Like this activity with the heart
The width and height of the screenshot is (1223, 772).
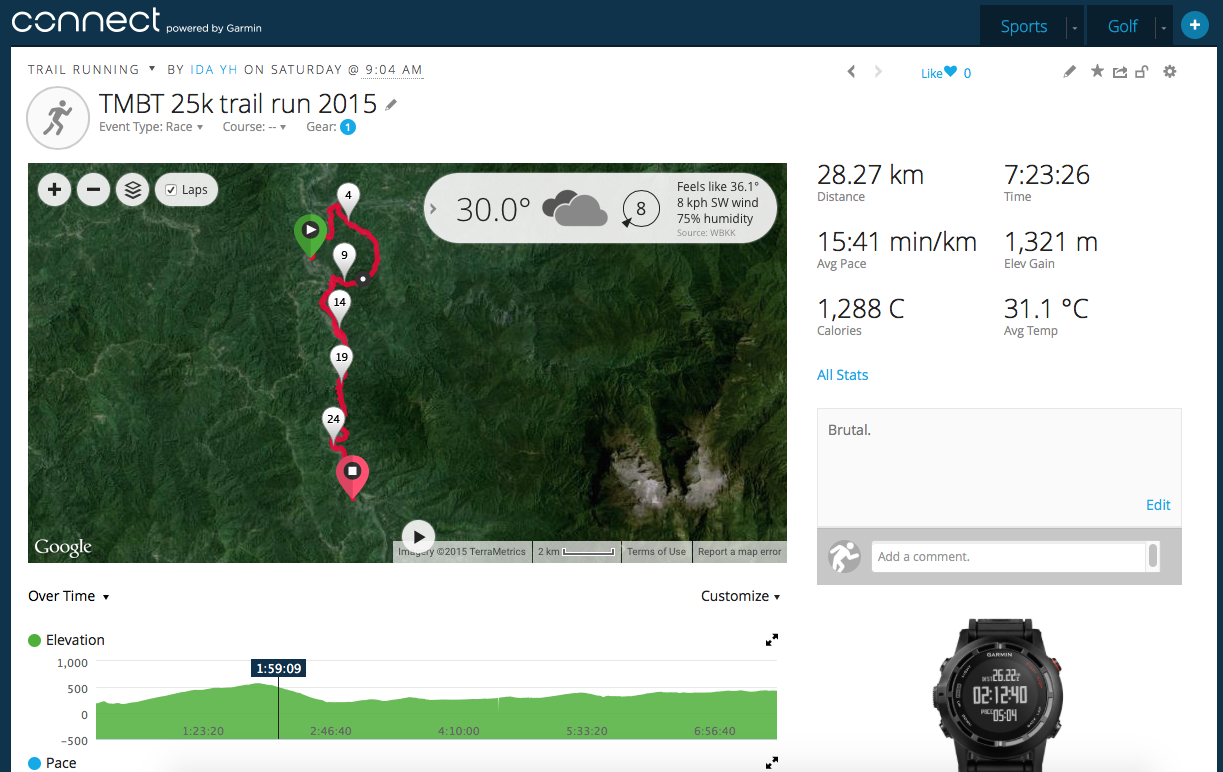click(950, 72)
